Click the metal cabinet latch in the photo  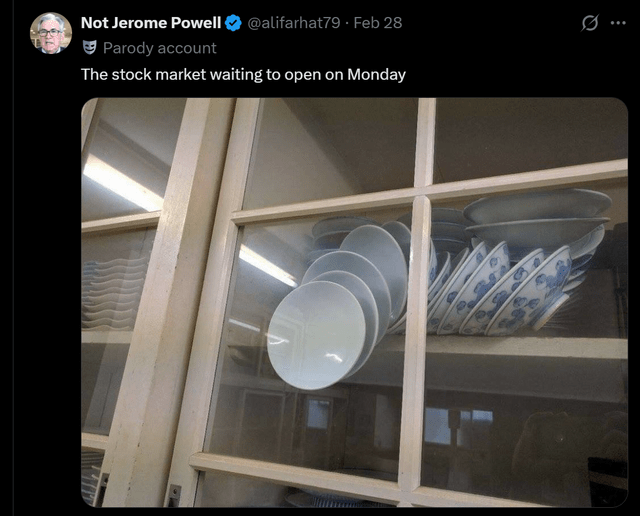pyautogui.click(x=174, y=495)
